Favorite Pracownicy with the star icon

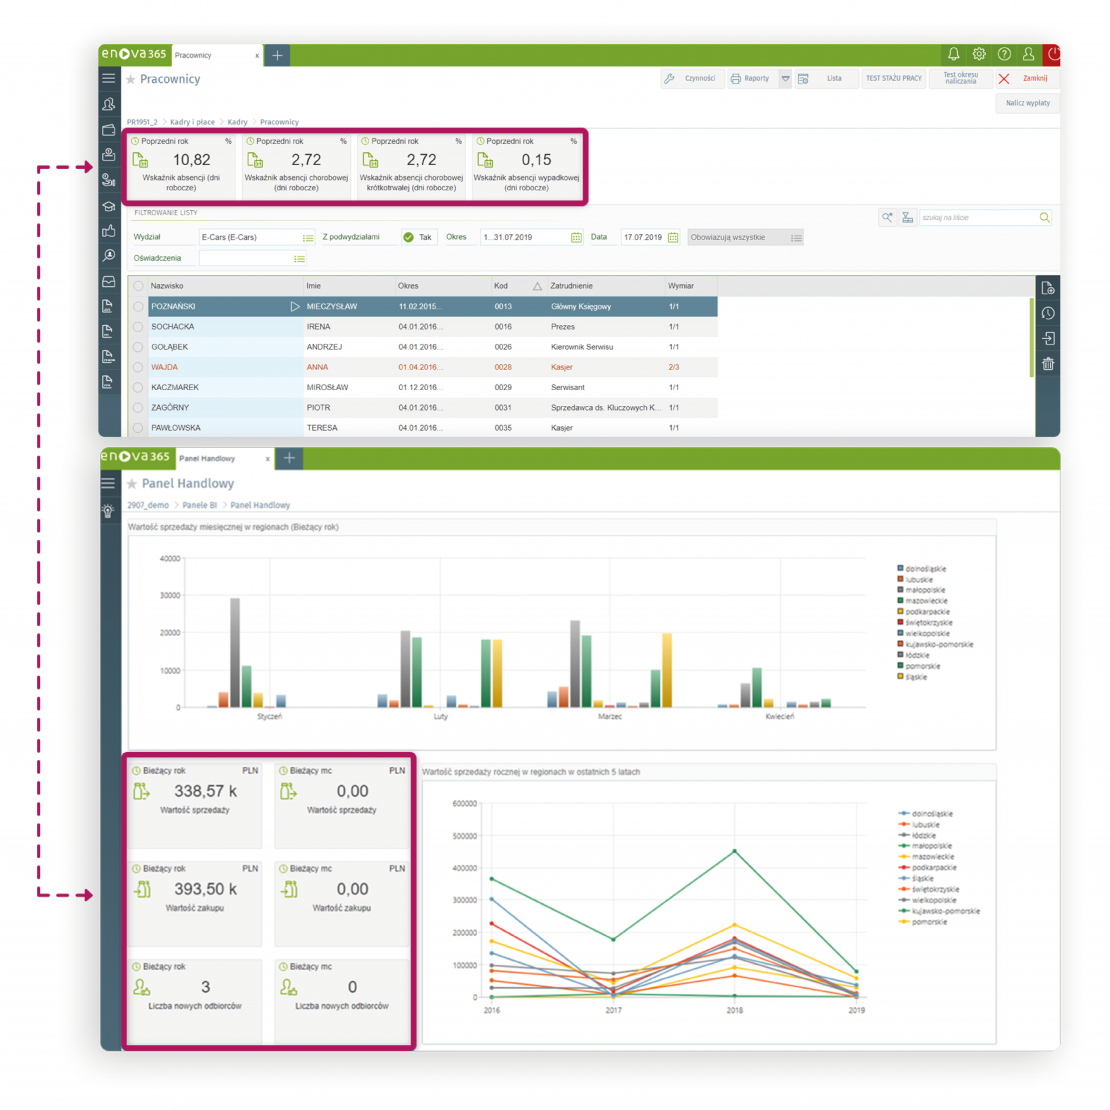[131, 79]
